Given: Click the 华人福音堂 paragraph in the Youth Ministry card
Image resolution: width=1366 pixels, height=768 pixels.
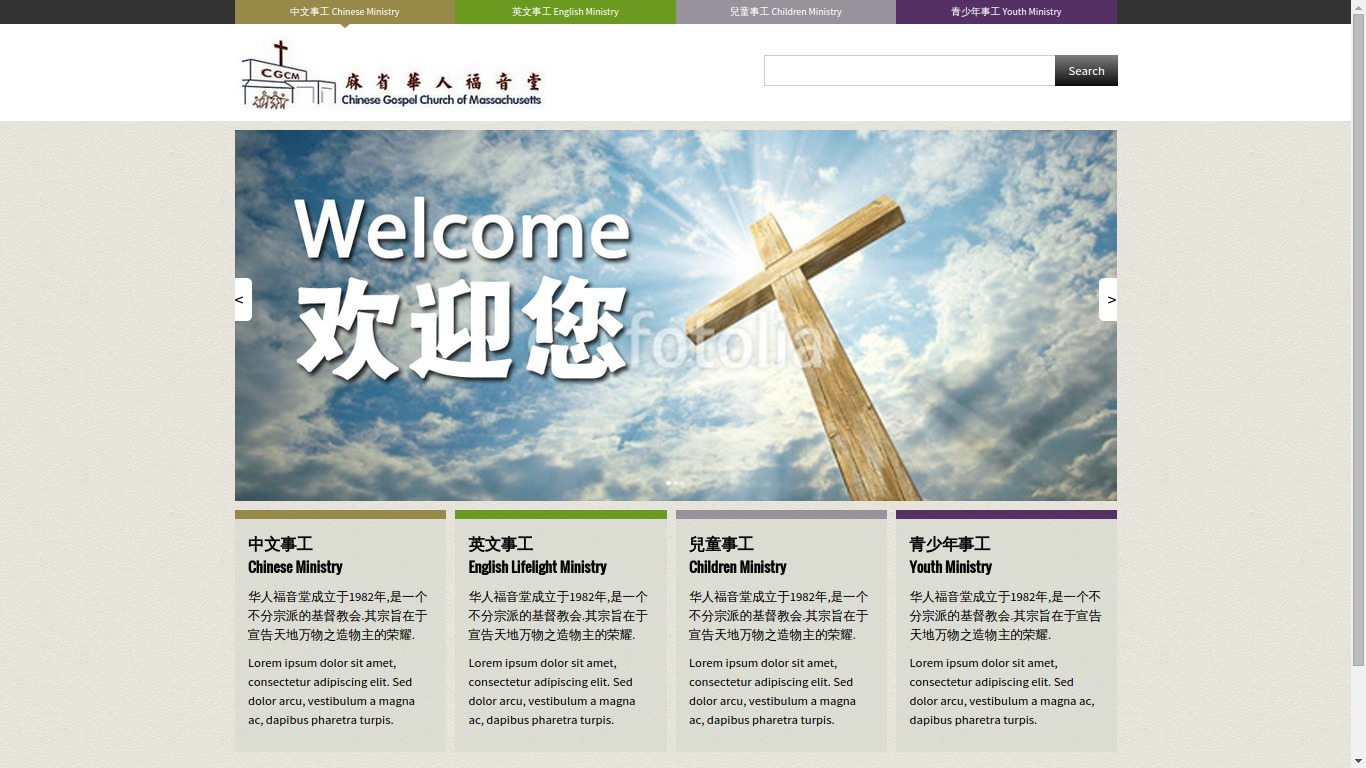Looking at the screenshot, I should point(1005,615).
